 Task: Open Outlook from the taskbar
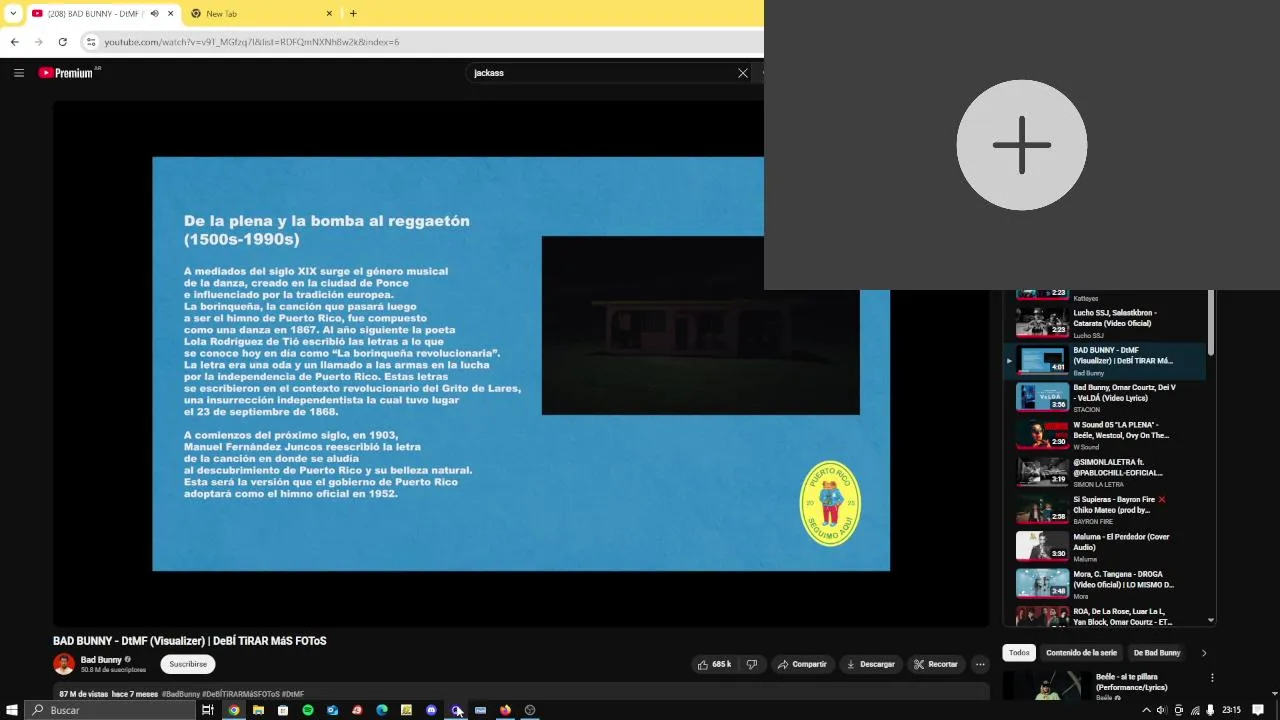coord(332,710)
